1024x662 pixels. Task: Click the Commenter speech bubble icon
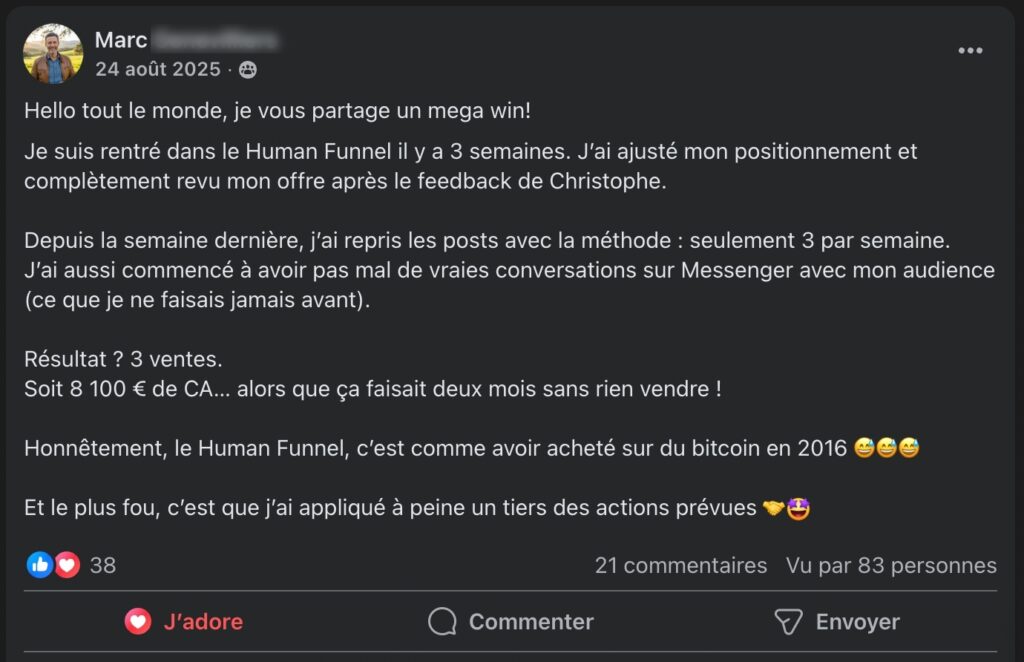coord(442,622)
